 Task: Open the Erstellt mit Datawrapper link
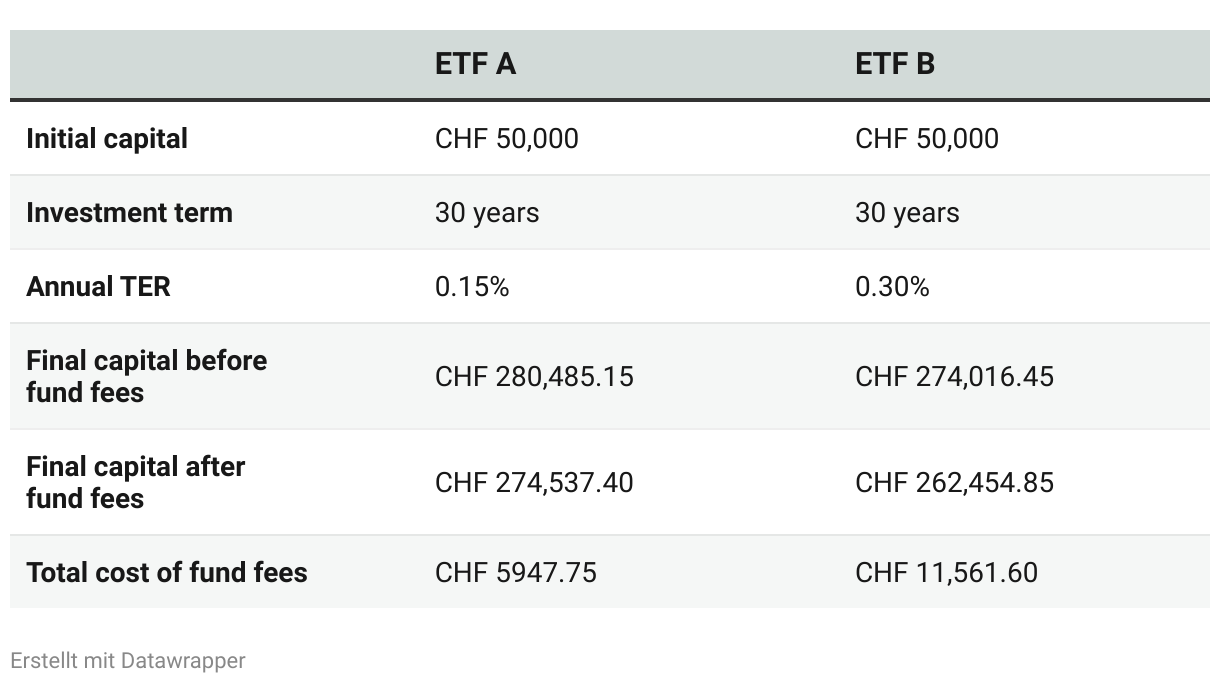[127, 660]
